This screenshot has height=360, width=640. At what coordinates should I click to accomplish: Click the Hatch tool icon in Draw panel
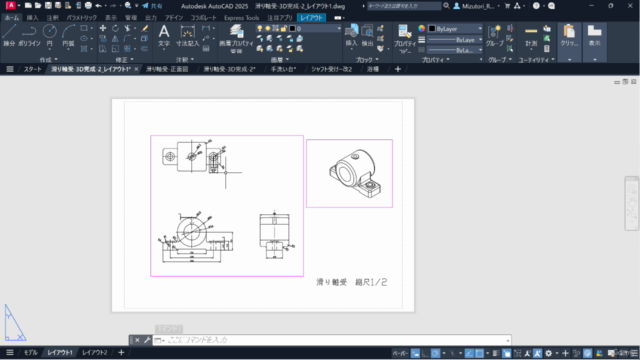(x=84, y=49)
